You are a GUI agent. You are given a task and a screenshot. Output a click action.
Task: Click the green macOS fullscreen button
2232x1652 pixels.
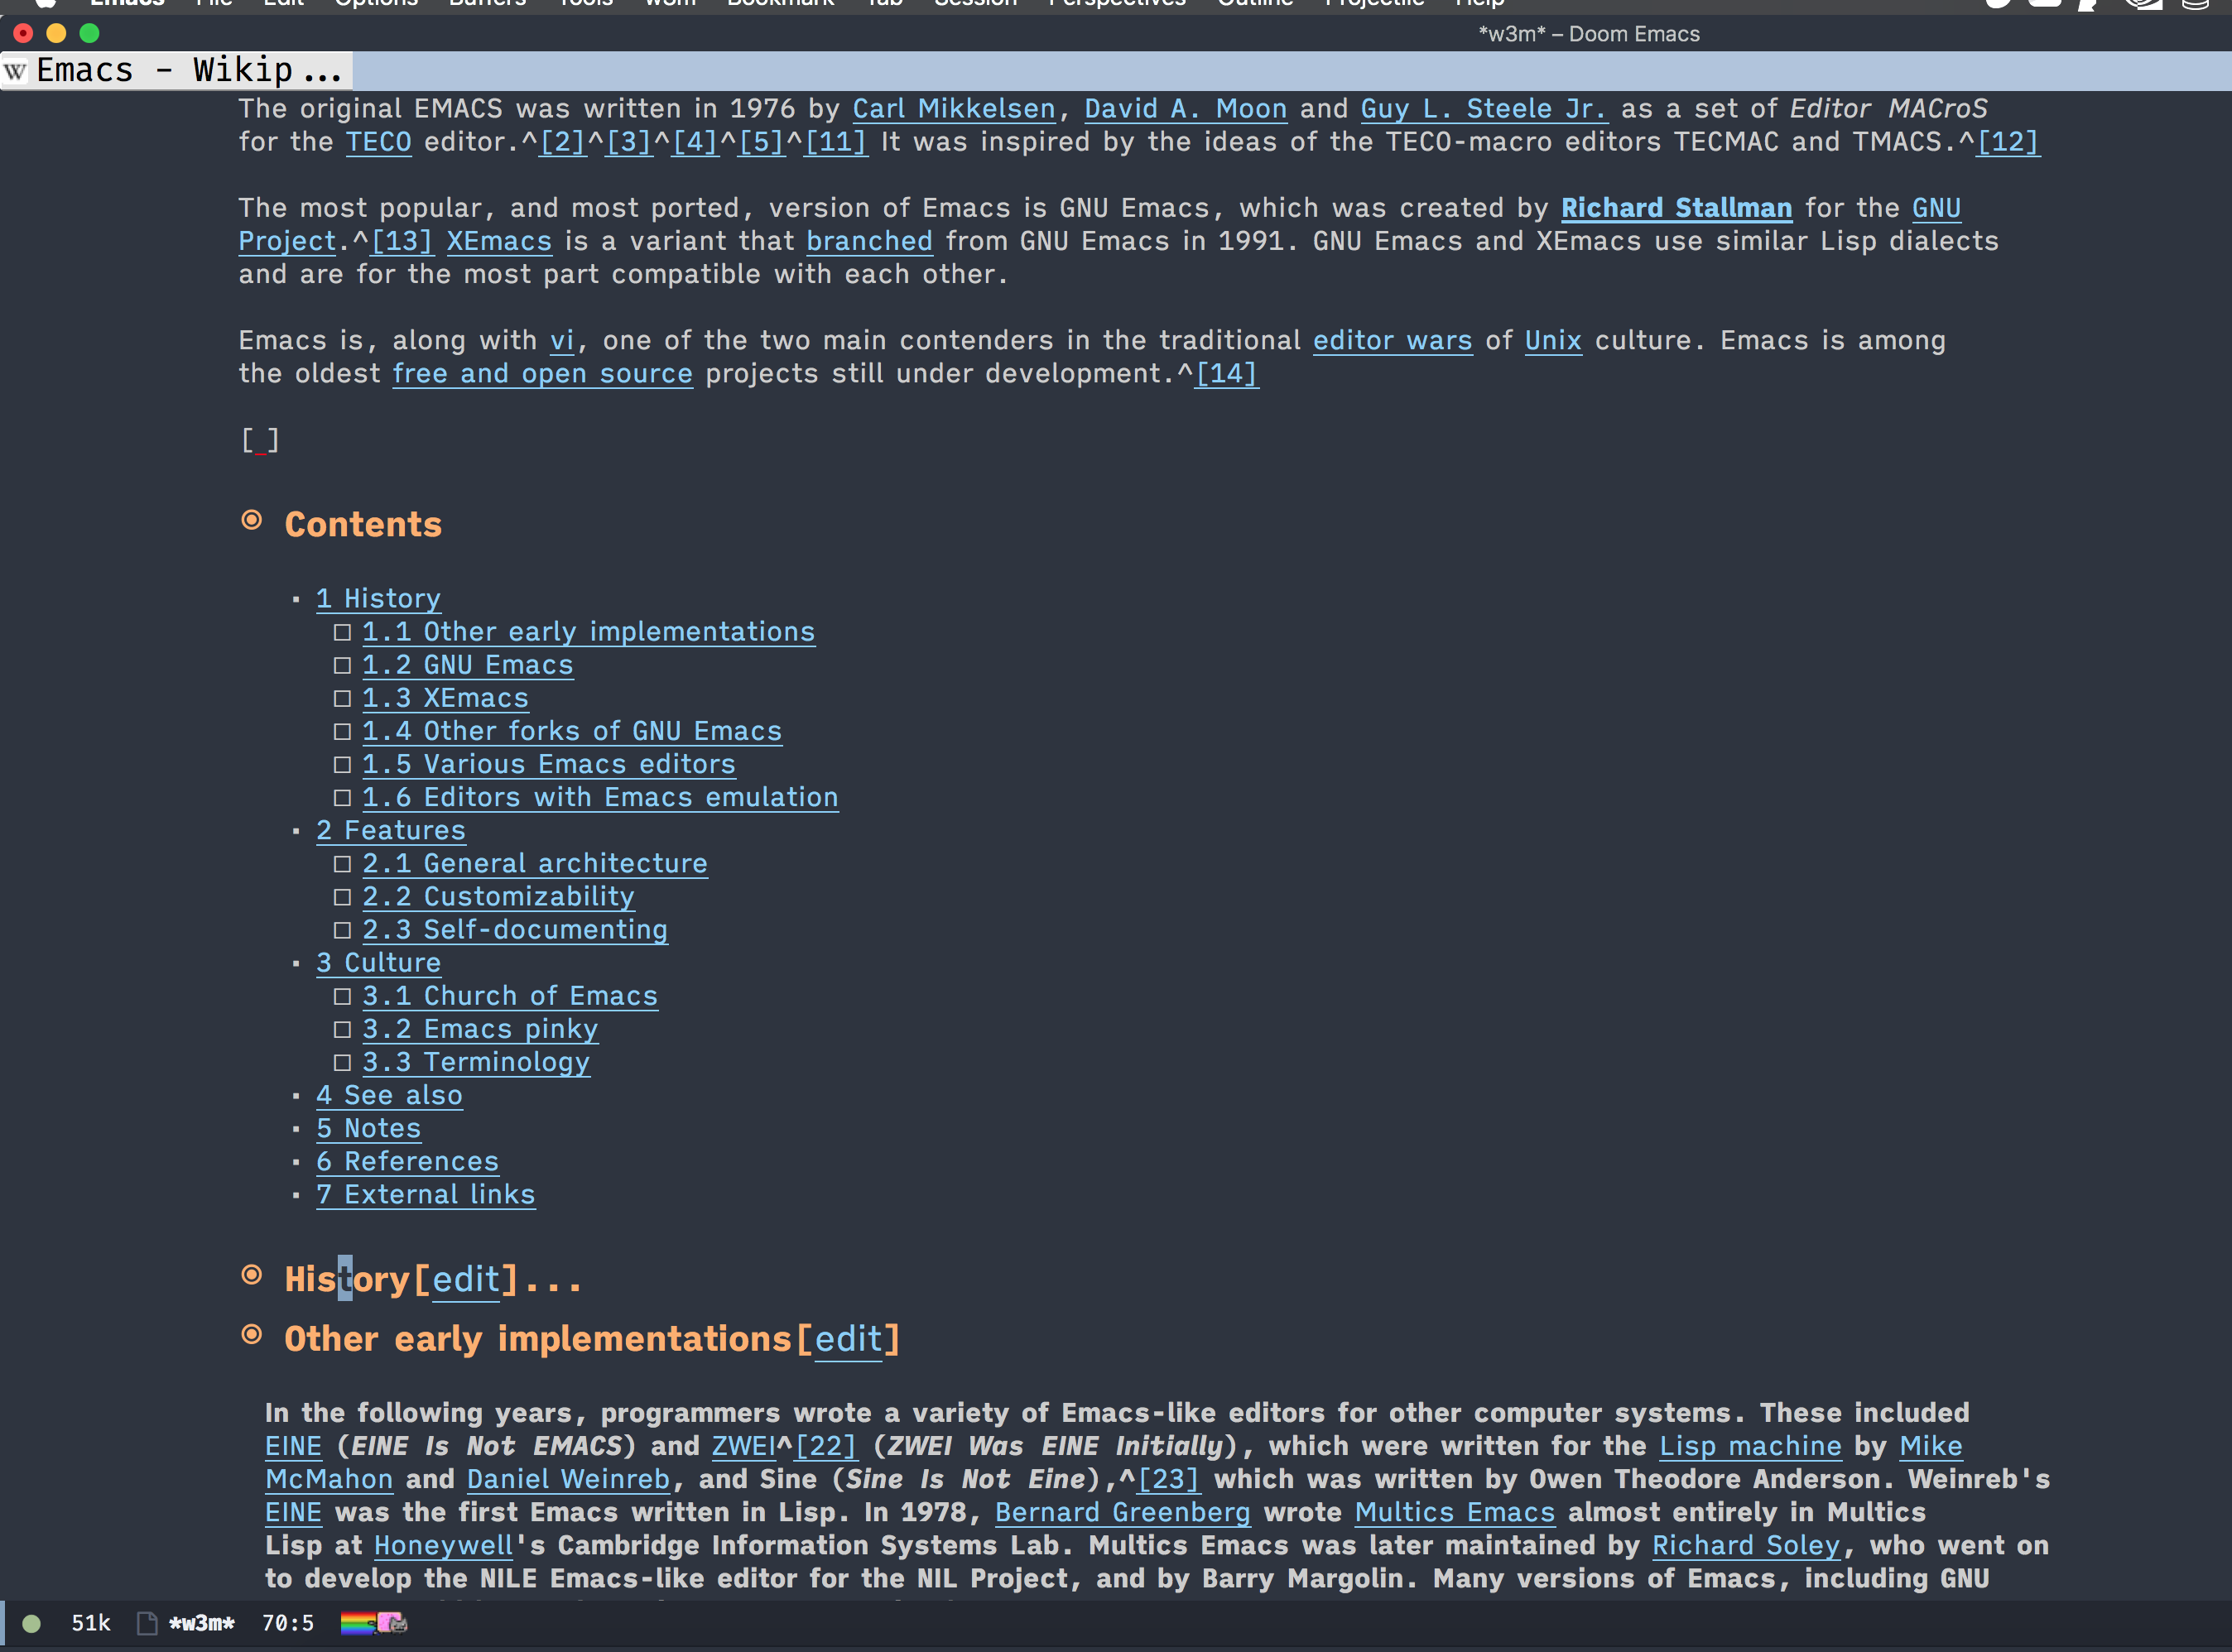(89, 34)
